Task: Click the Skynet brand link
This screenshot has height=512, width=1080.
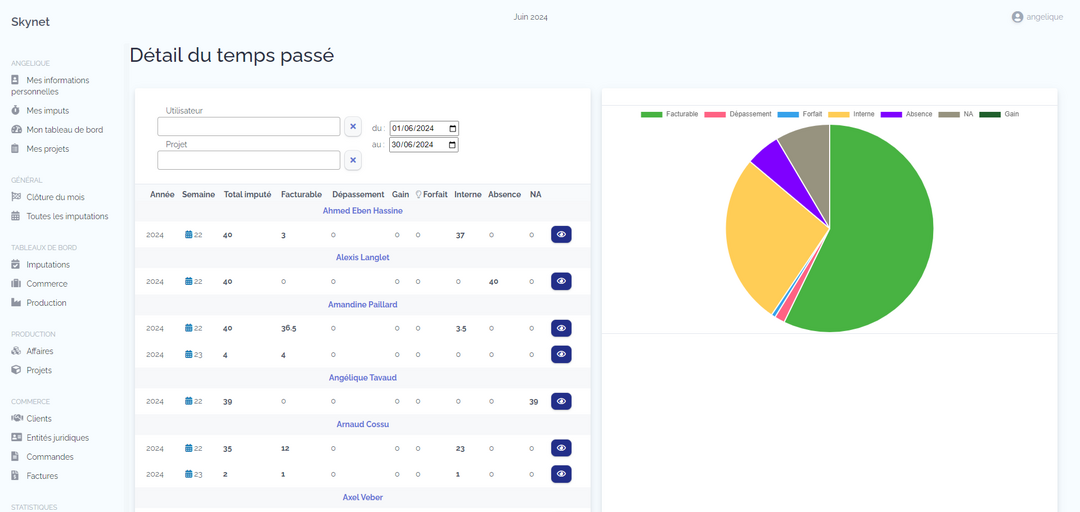Action: coord(30,22)
